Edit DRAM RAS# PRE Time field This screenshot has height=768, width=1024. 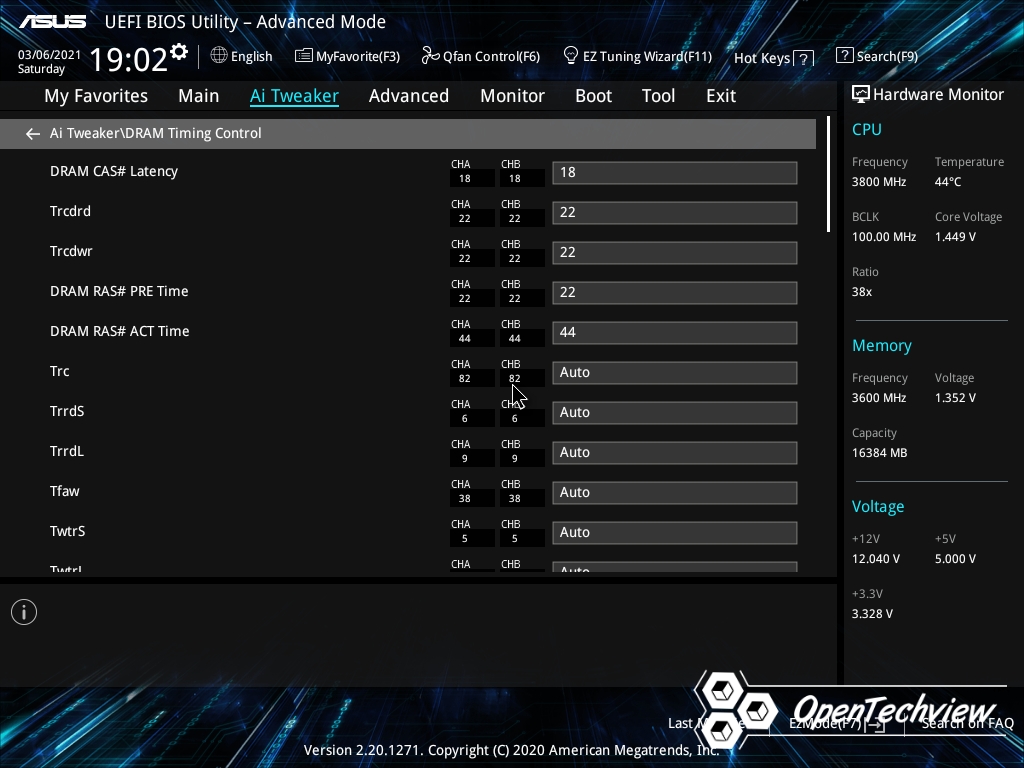tap(675, 292)
